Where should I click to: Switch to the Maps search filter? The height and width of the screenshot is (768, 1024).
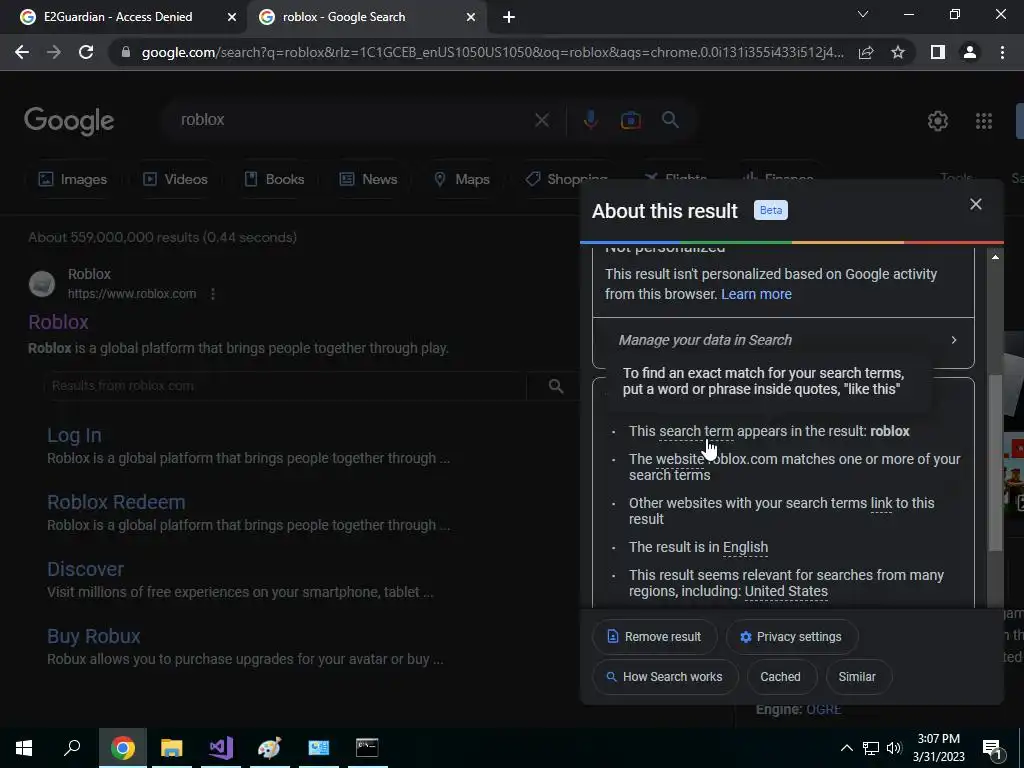462,179
